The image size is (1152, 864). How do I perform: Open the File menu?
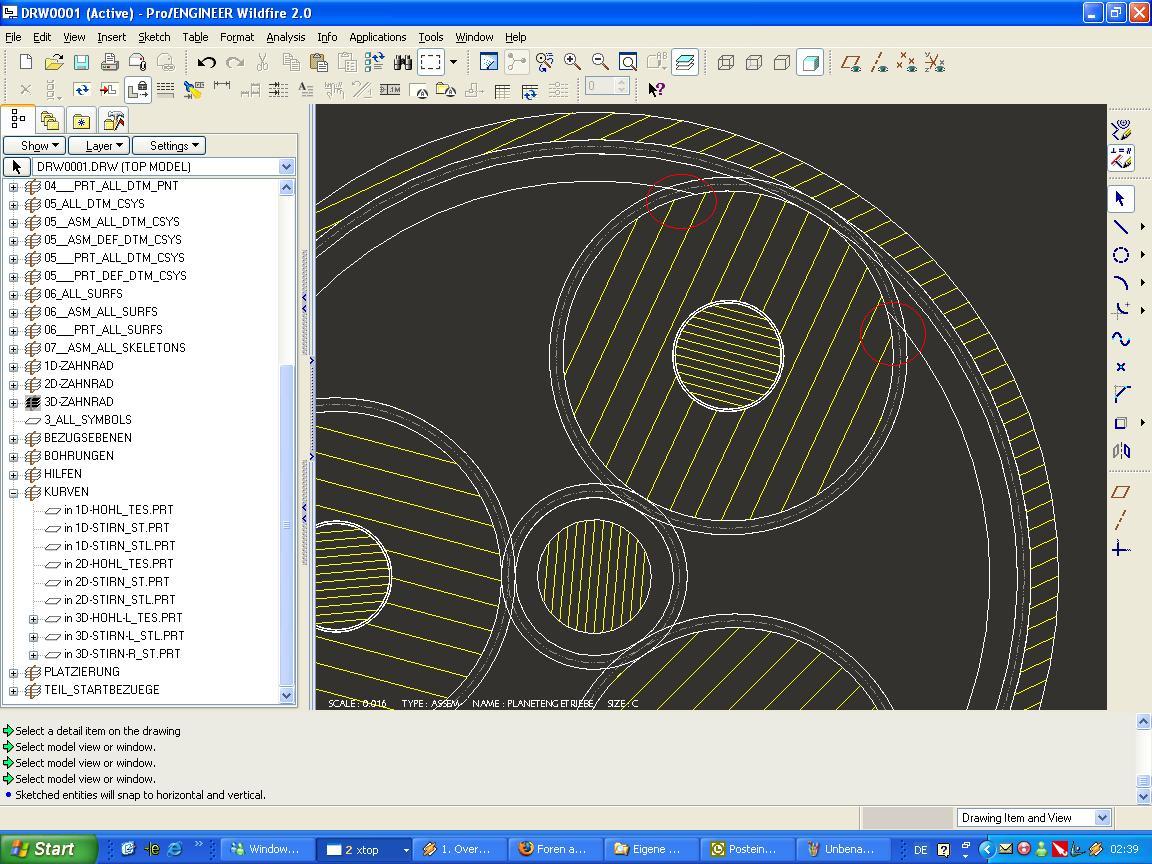point(13,37)
